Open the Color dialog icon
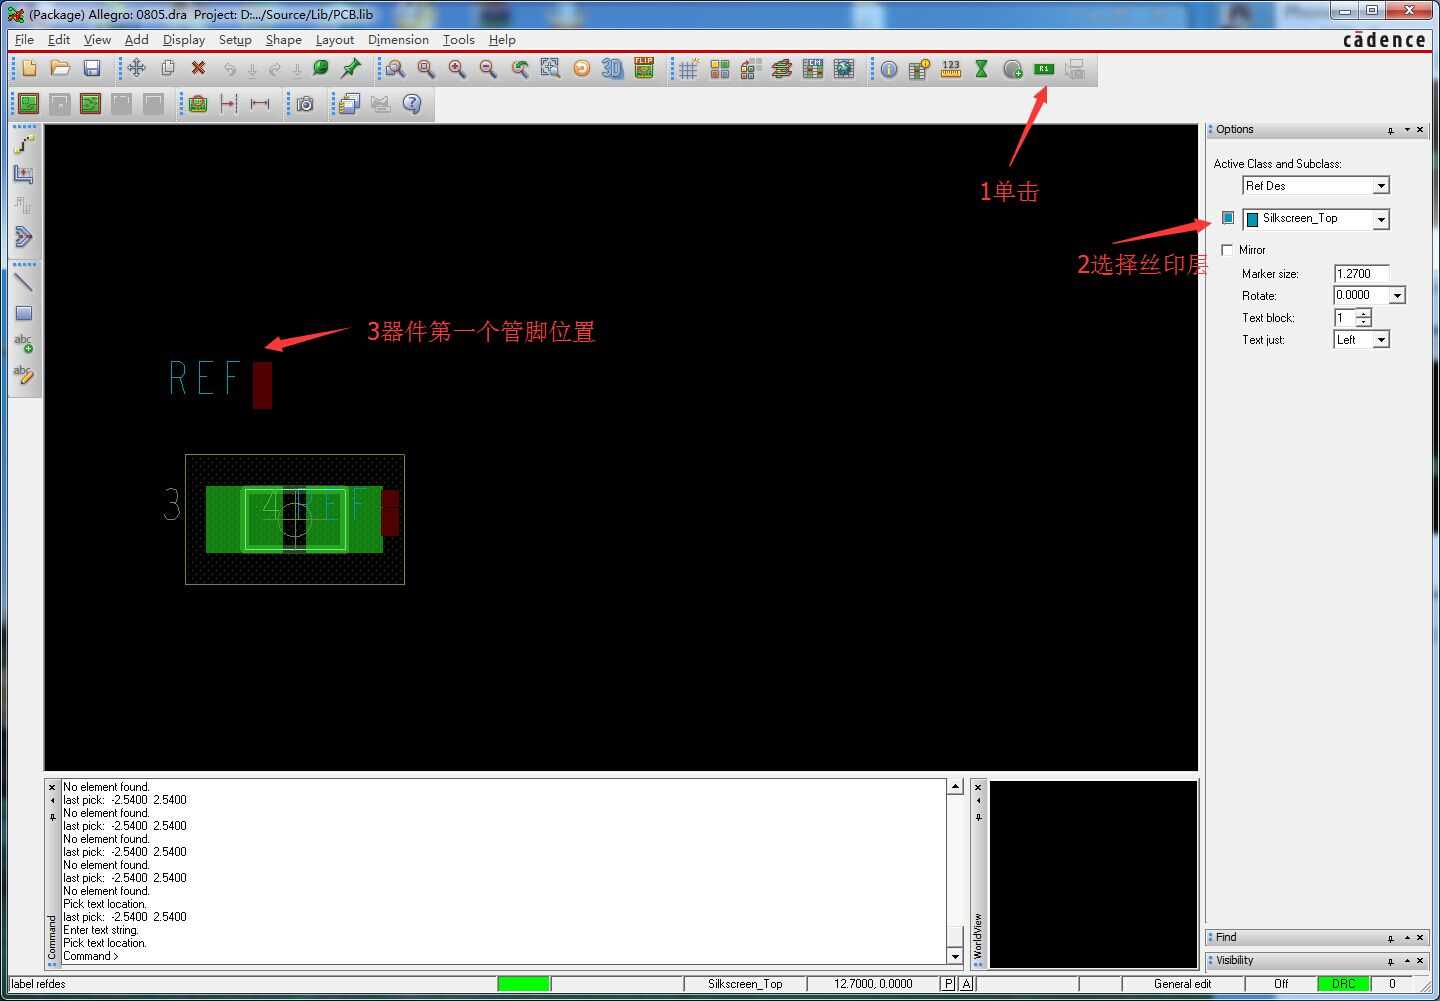Viewport: 1440px width, 1001px height. point(719,69)
